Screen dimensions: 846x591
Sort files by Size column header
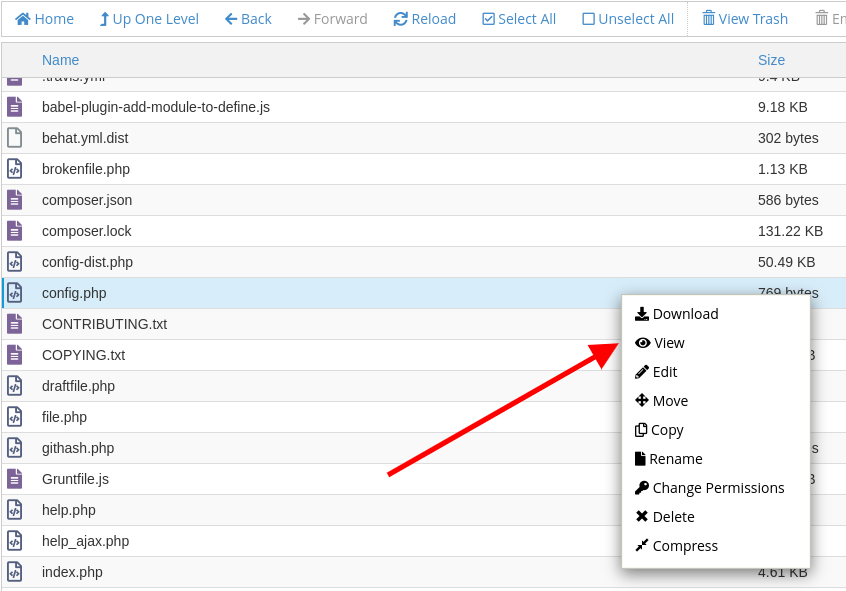click(771, 60)
